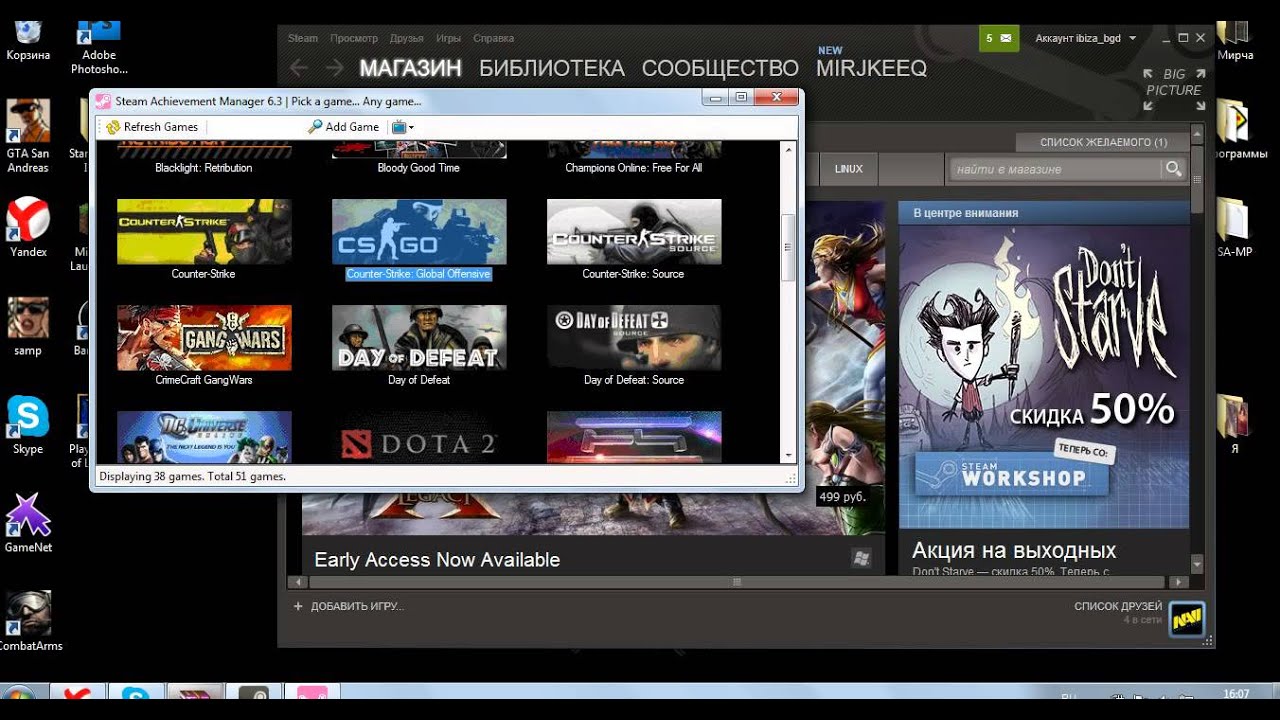Open the Don't Starve featured banner
The height and width of the screenshot is (720, 1280).
click(x=1044, y=375)
